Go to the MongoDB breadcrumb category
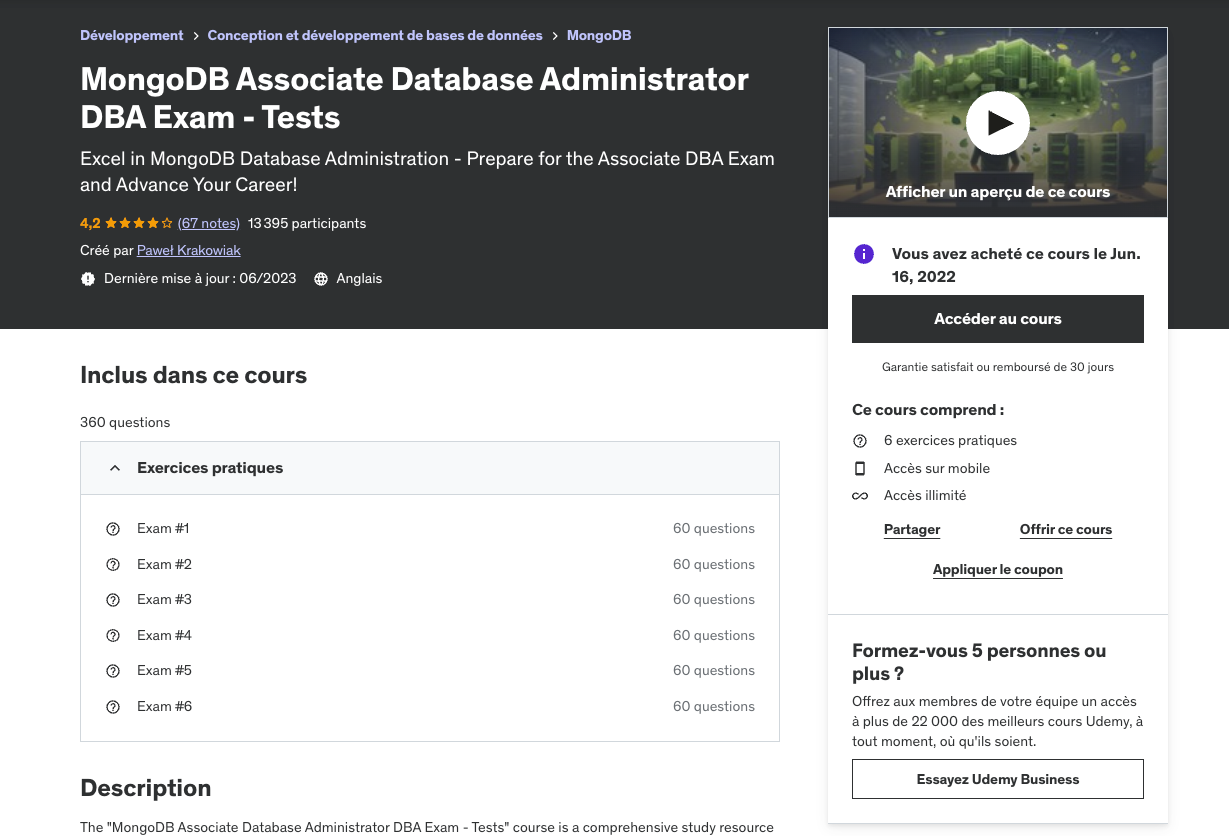1229x836 pixels. (x=599, y=35)
